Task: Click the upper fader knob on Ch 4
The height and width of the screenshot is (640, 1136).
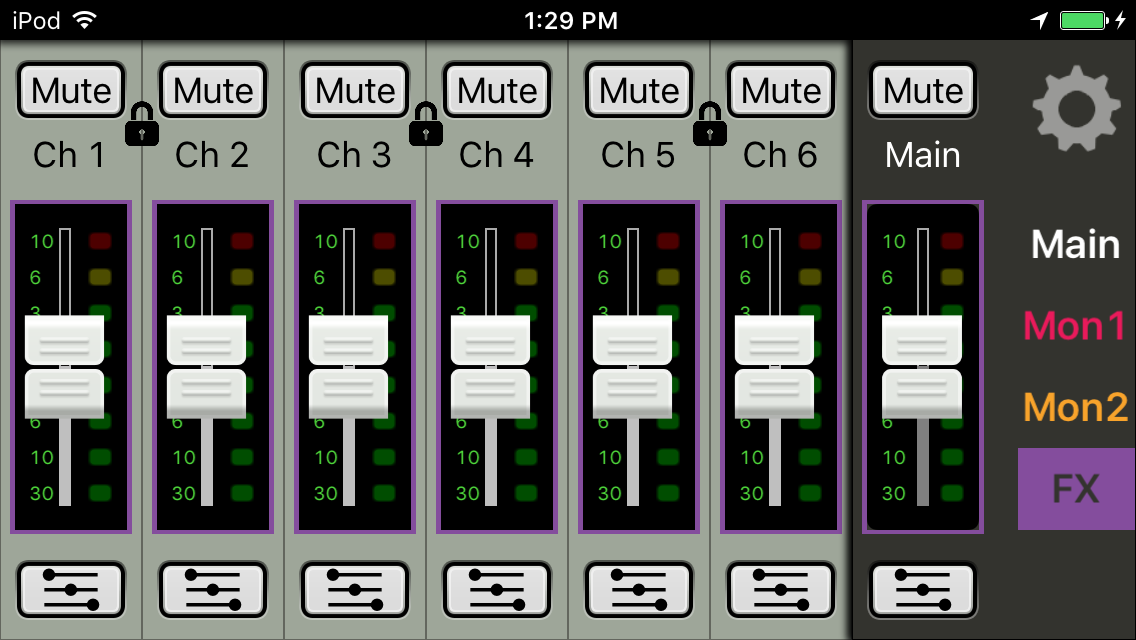Action: pyautogui.click(x=490, y=340)
